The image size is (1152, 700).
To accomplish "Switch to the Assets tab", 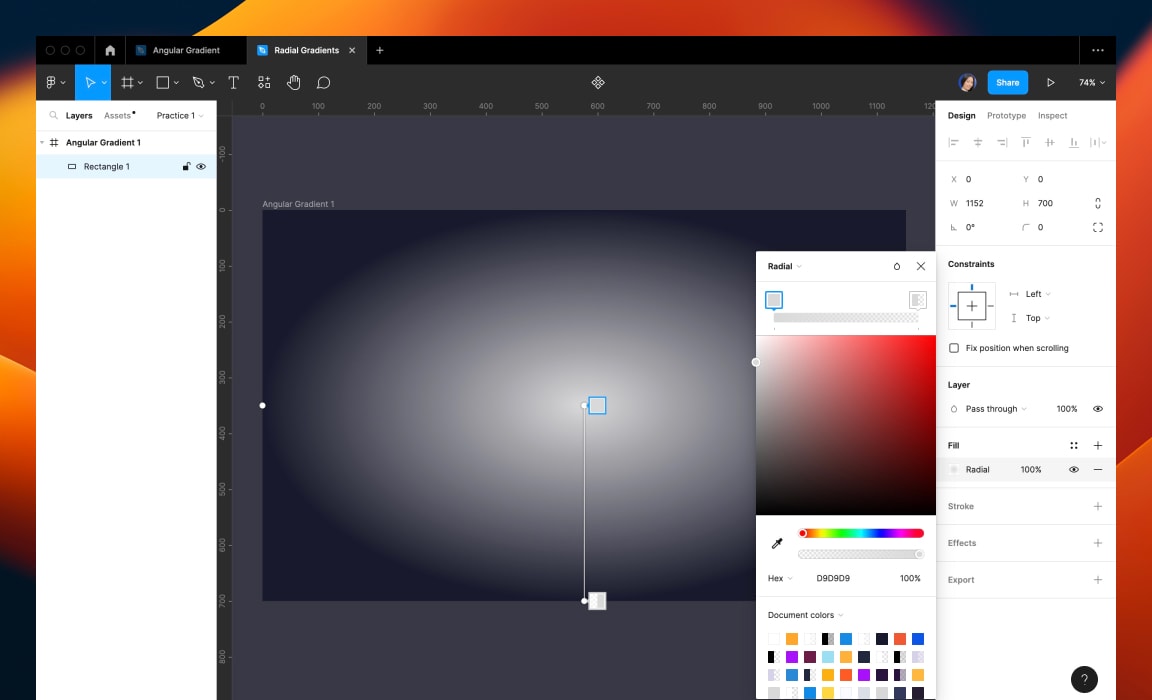I will [117, 115].
